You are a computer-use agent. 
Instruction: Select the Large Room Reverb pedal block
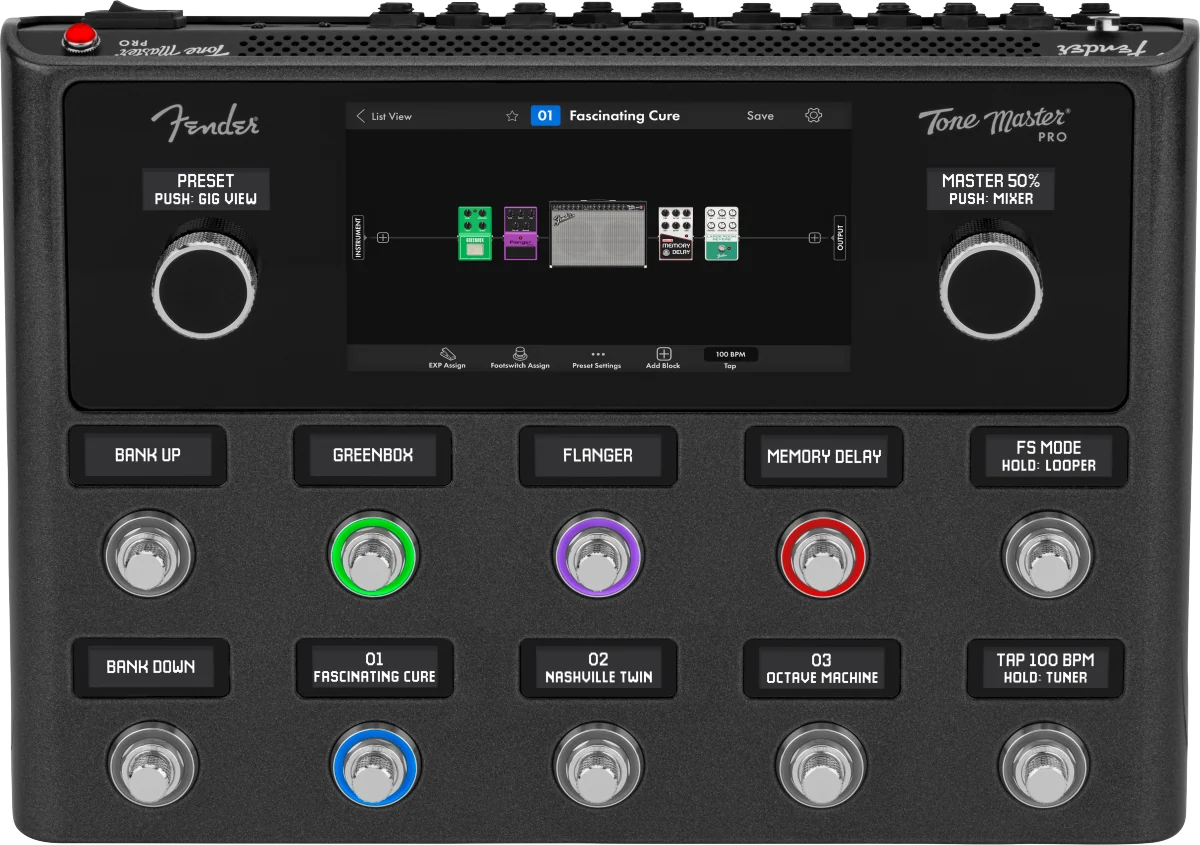coord(721,233)
